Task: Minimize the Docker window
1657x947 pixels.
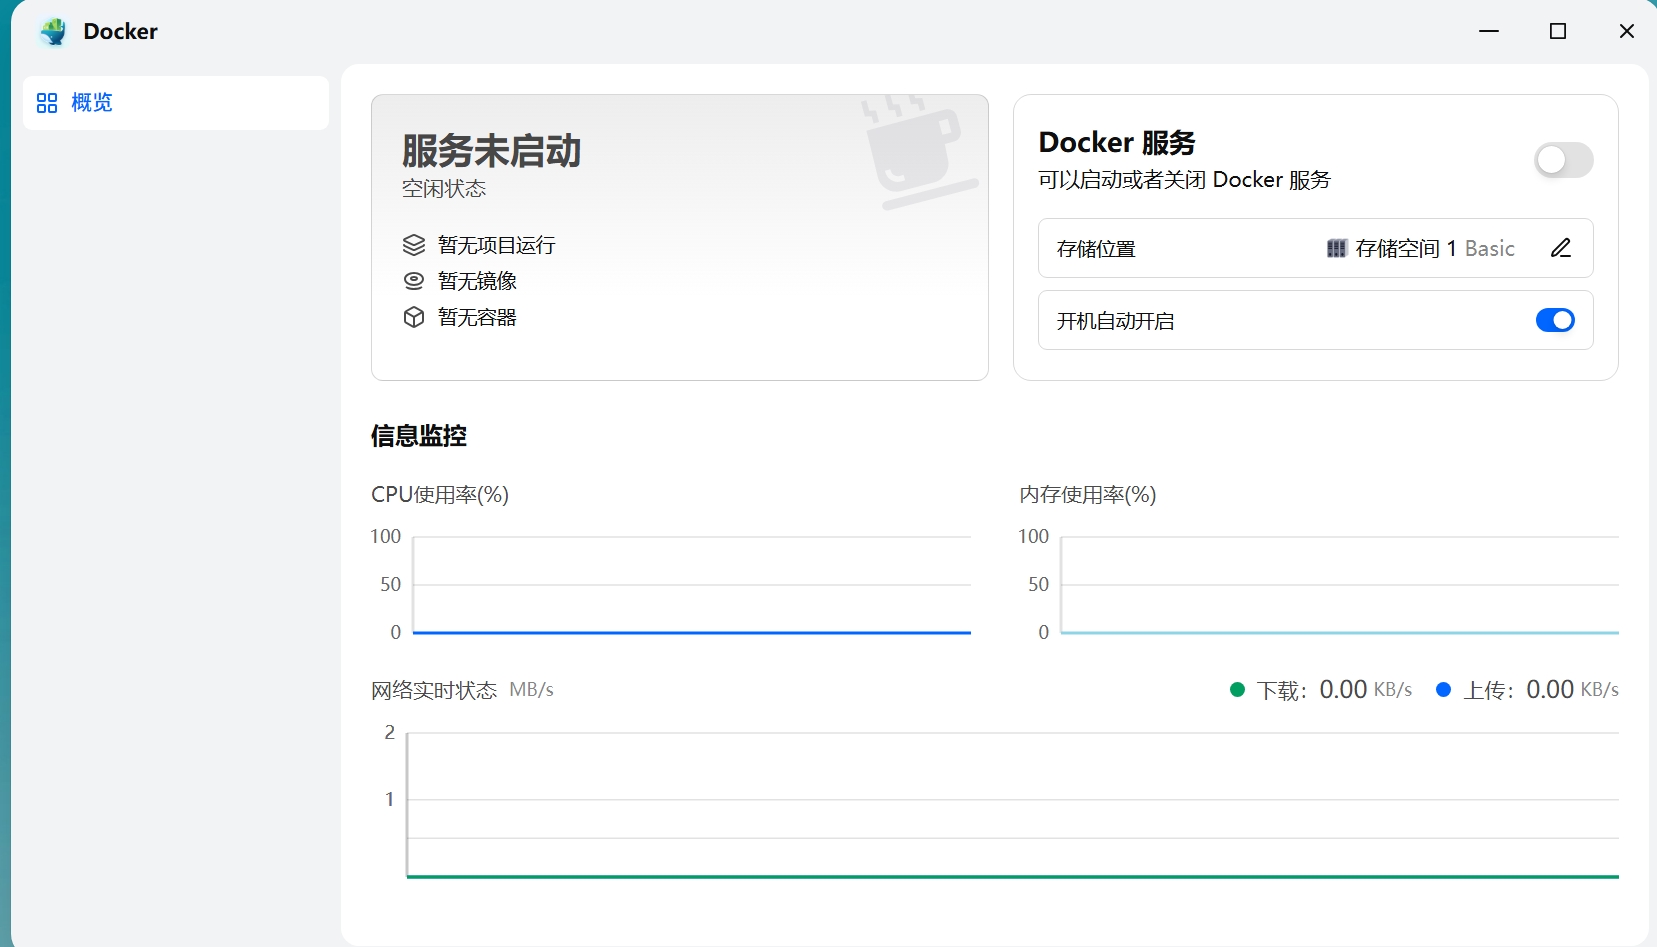Action: pos(1489,31)
